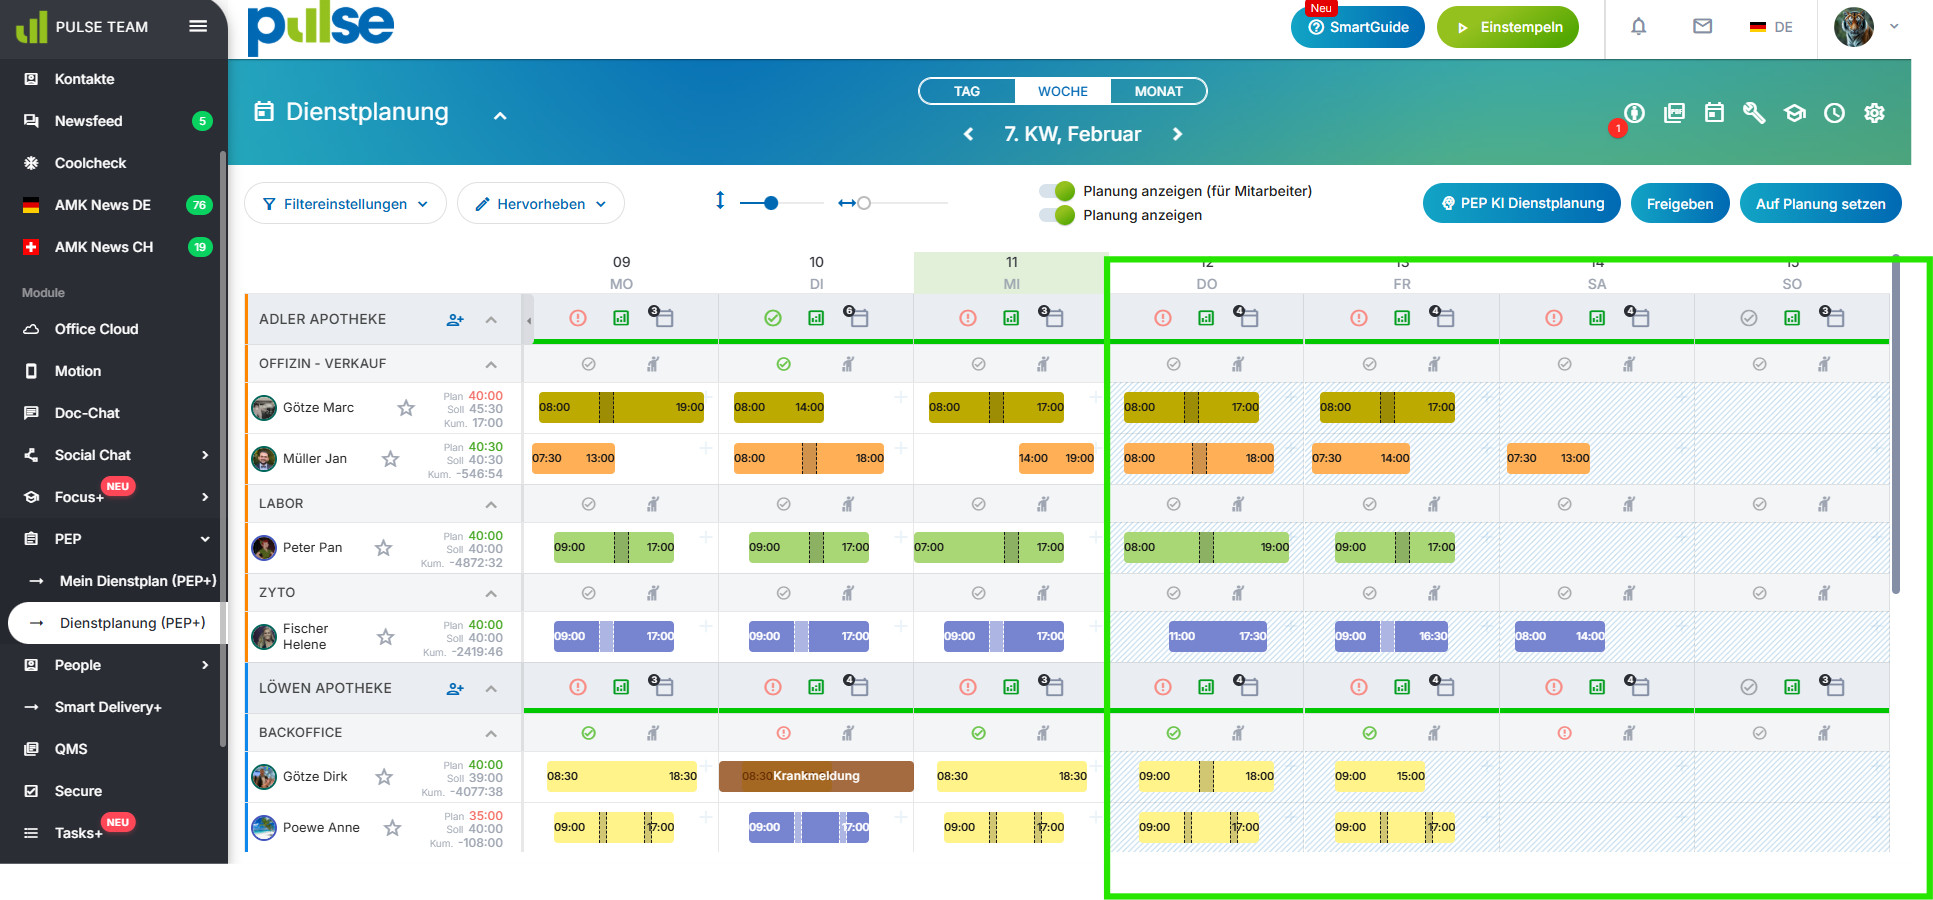Screen dimensions: 1933x900
Task: Toggle favorite star for Fischer Helene
Action: pyautogui.click(x=385, y=637)
